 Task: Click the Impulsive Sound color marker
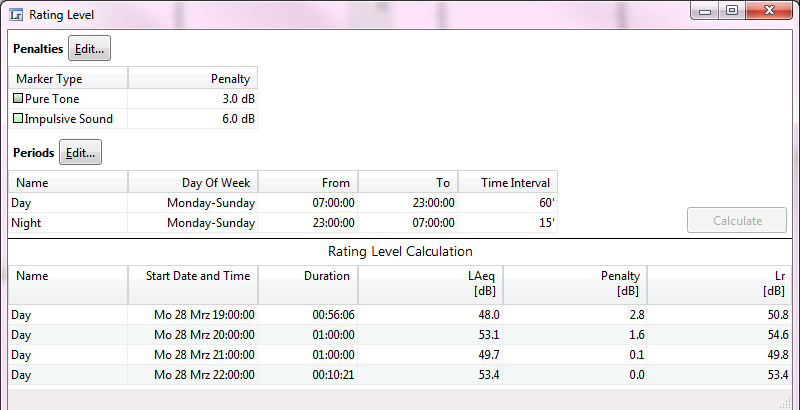[x=18, y=119]
